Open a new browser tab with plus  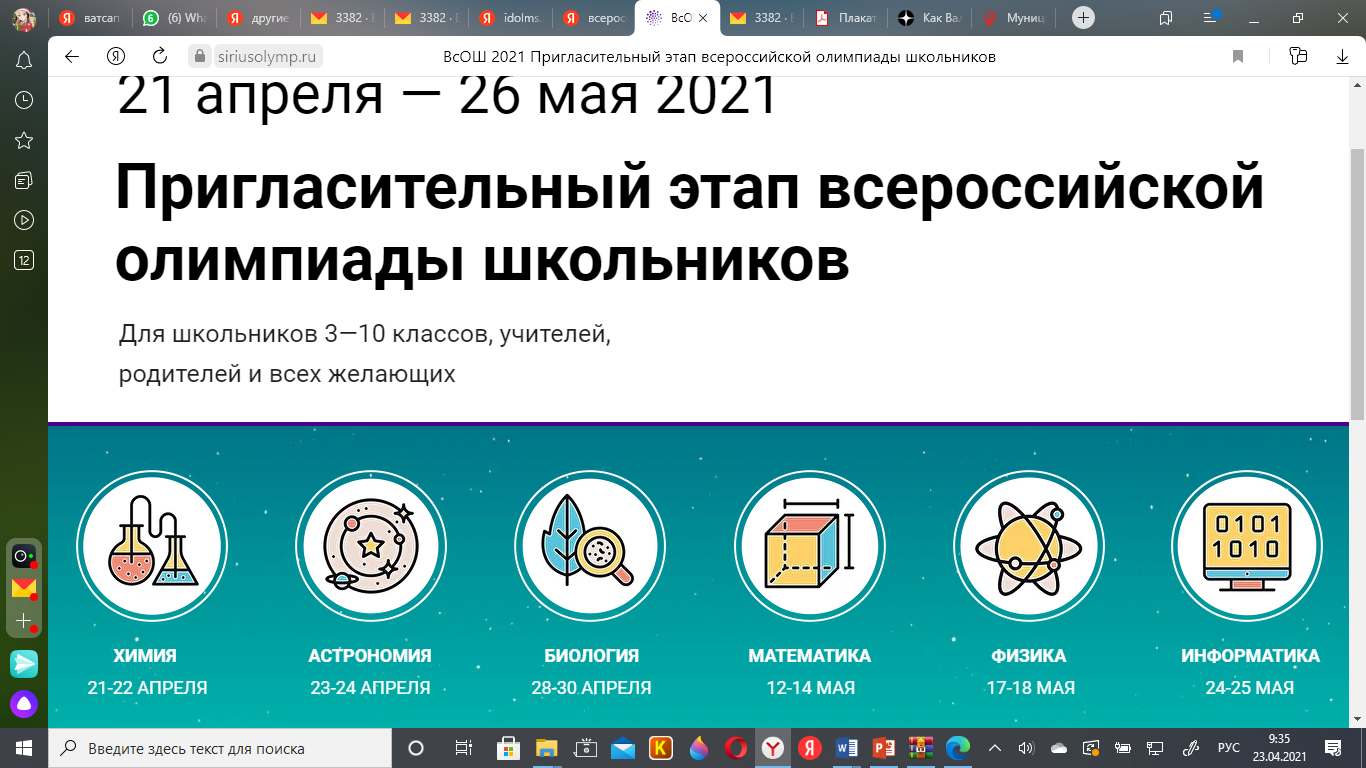(1083, 18)
